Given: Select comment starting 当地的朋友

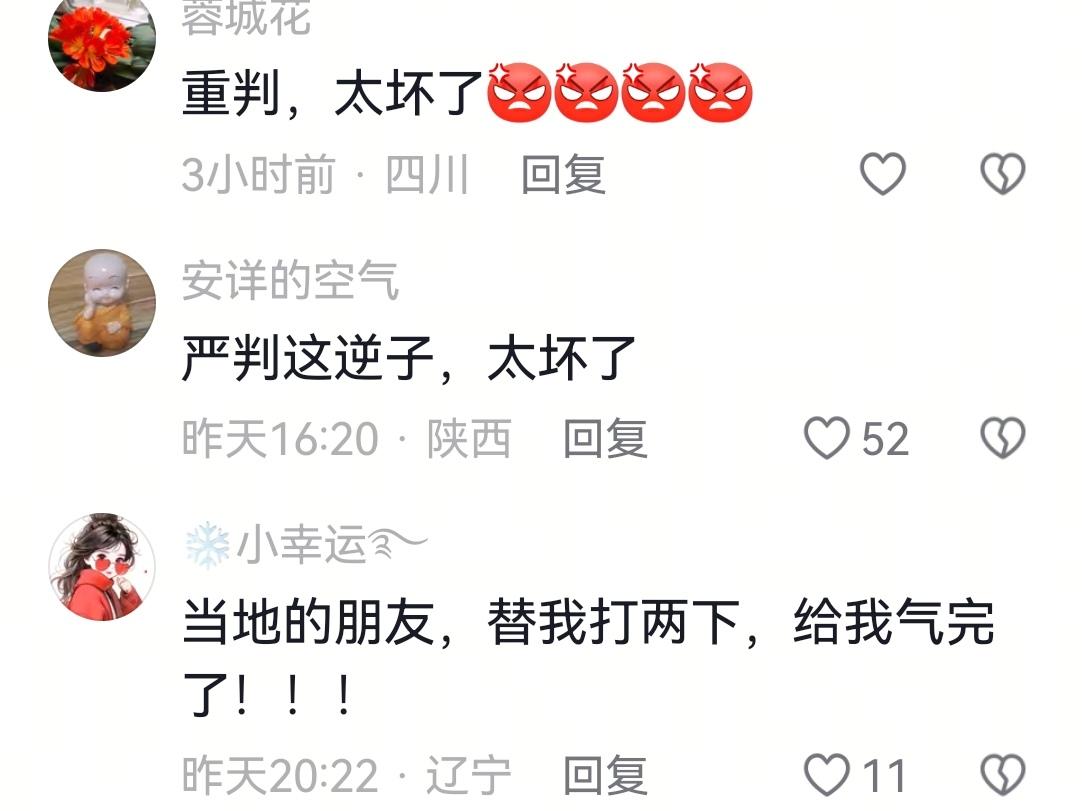Looking at the screenshot, I should (588, 656).
